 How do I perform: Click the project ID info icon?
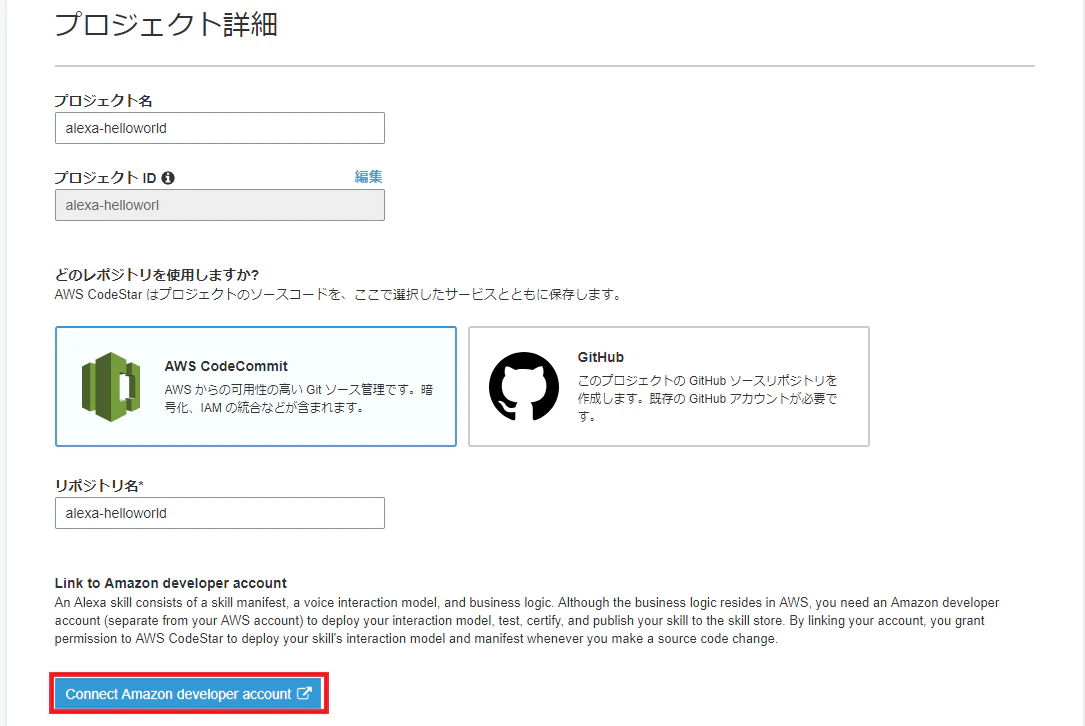(x=168, y=178)
